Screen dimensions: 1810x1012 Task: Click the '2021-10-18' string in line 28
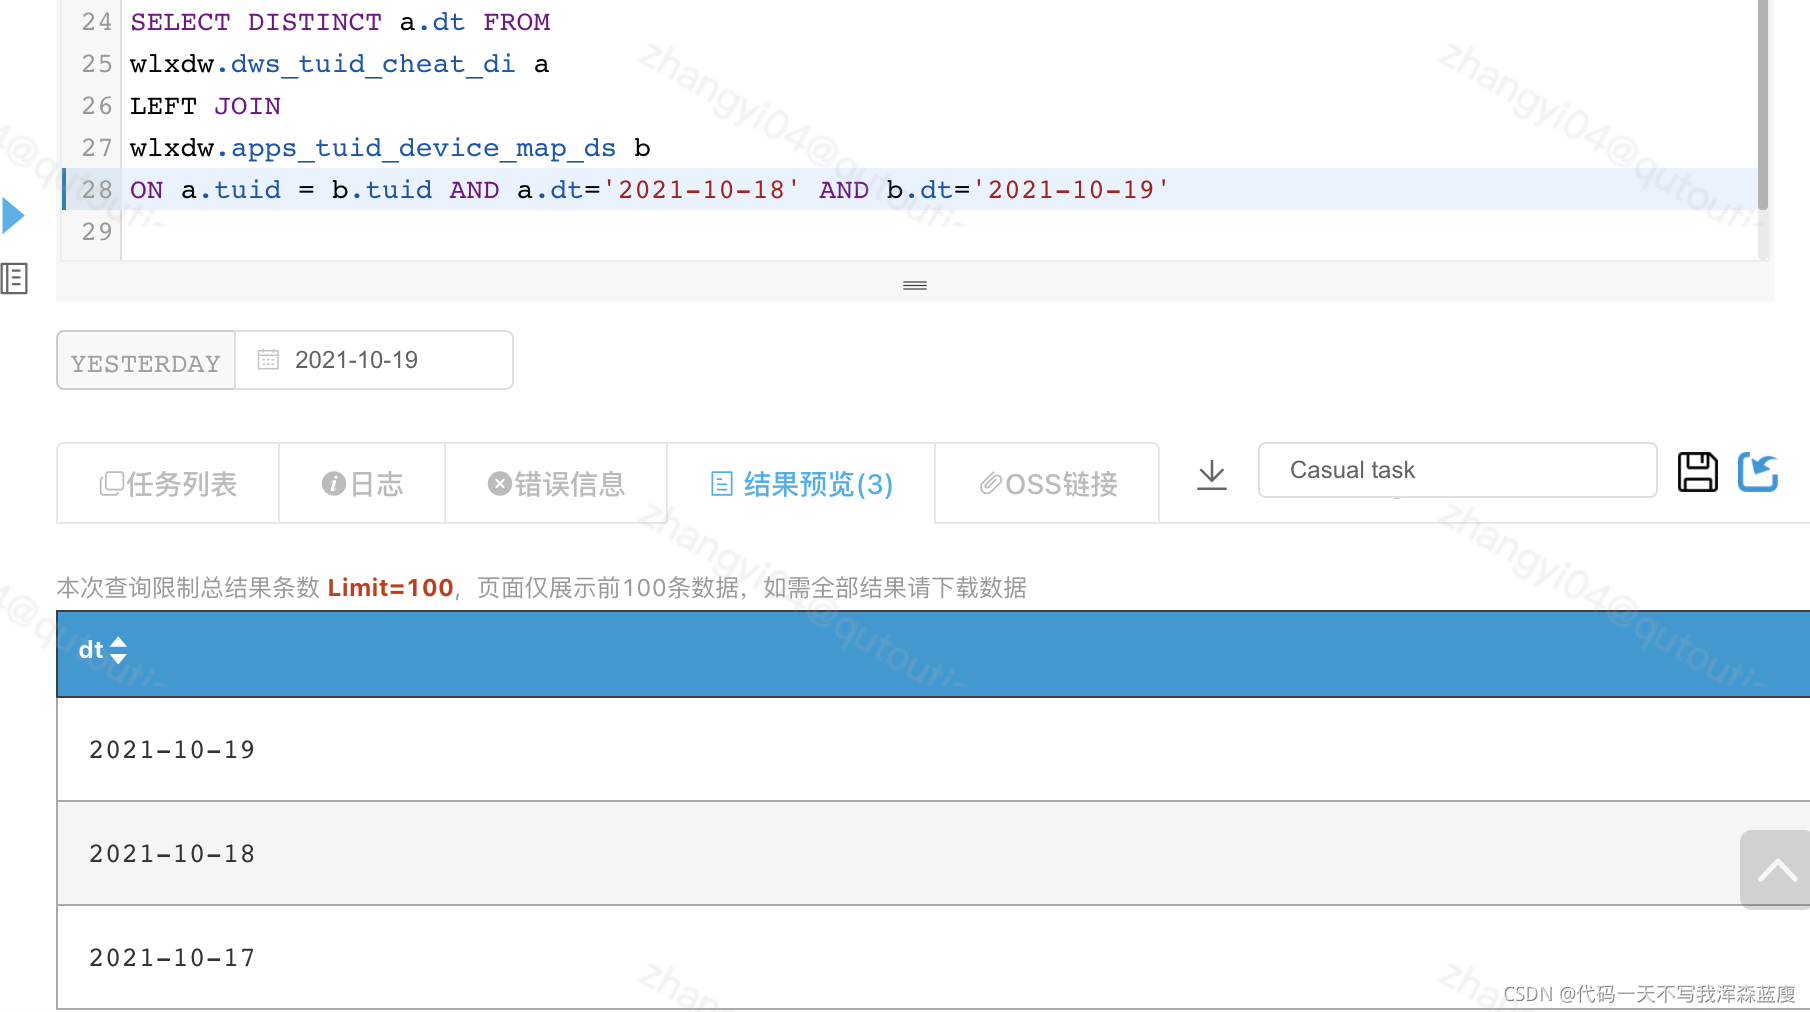point(702,190)
